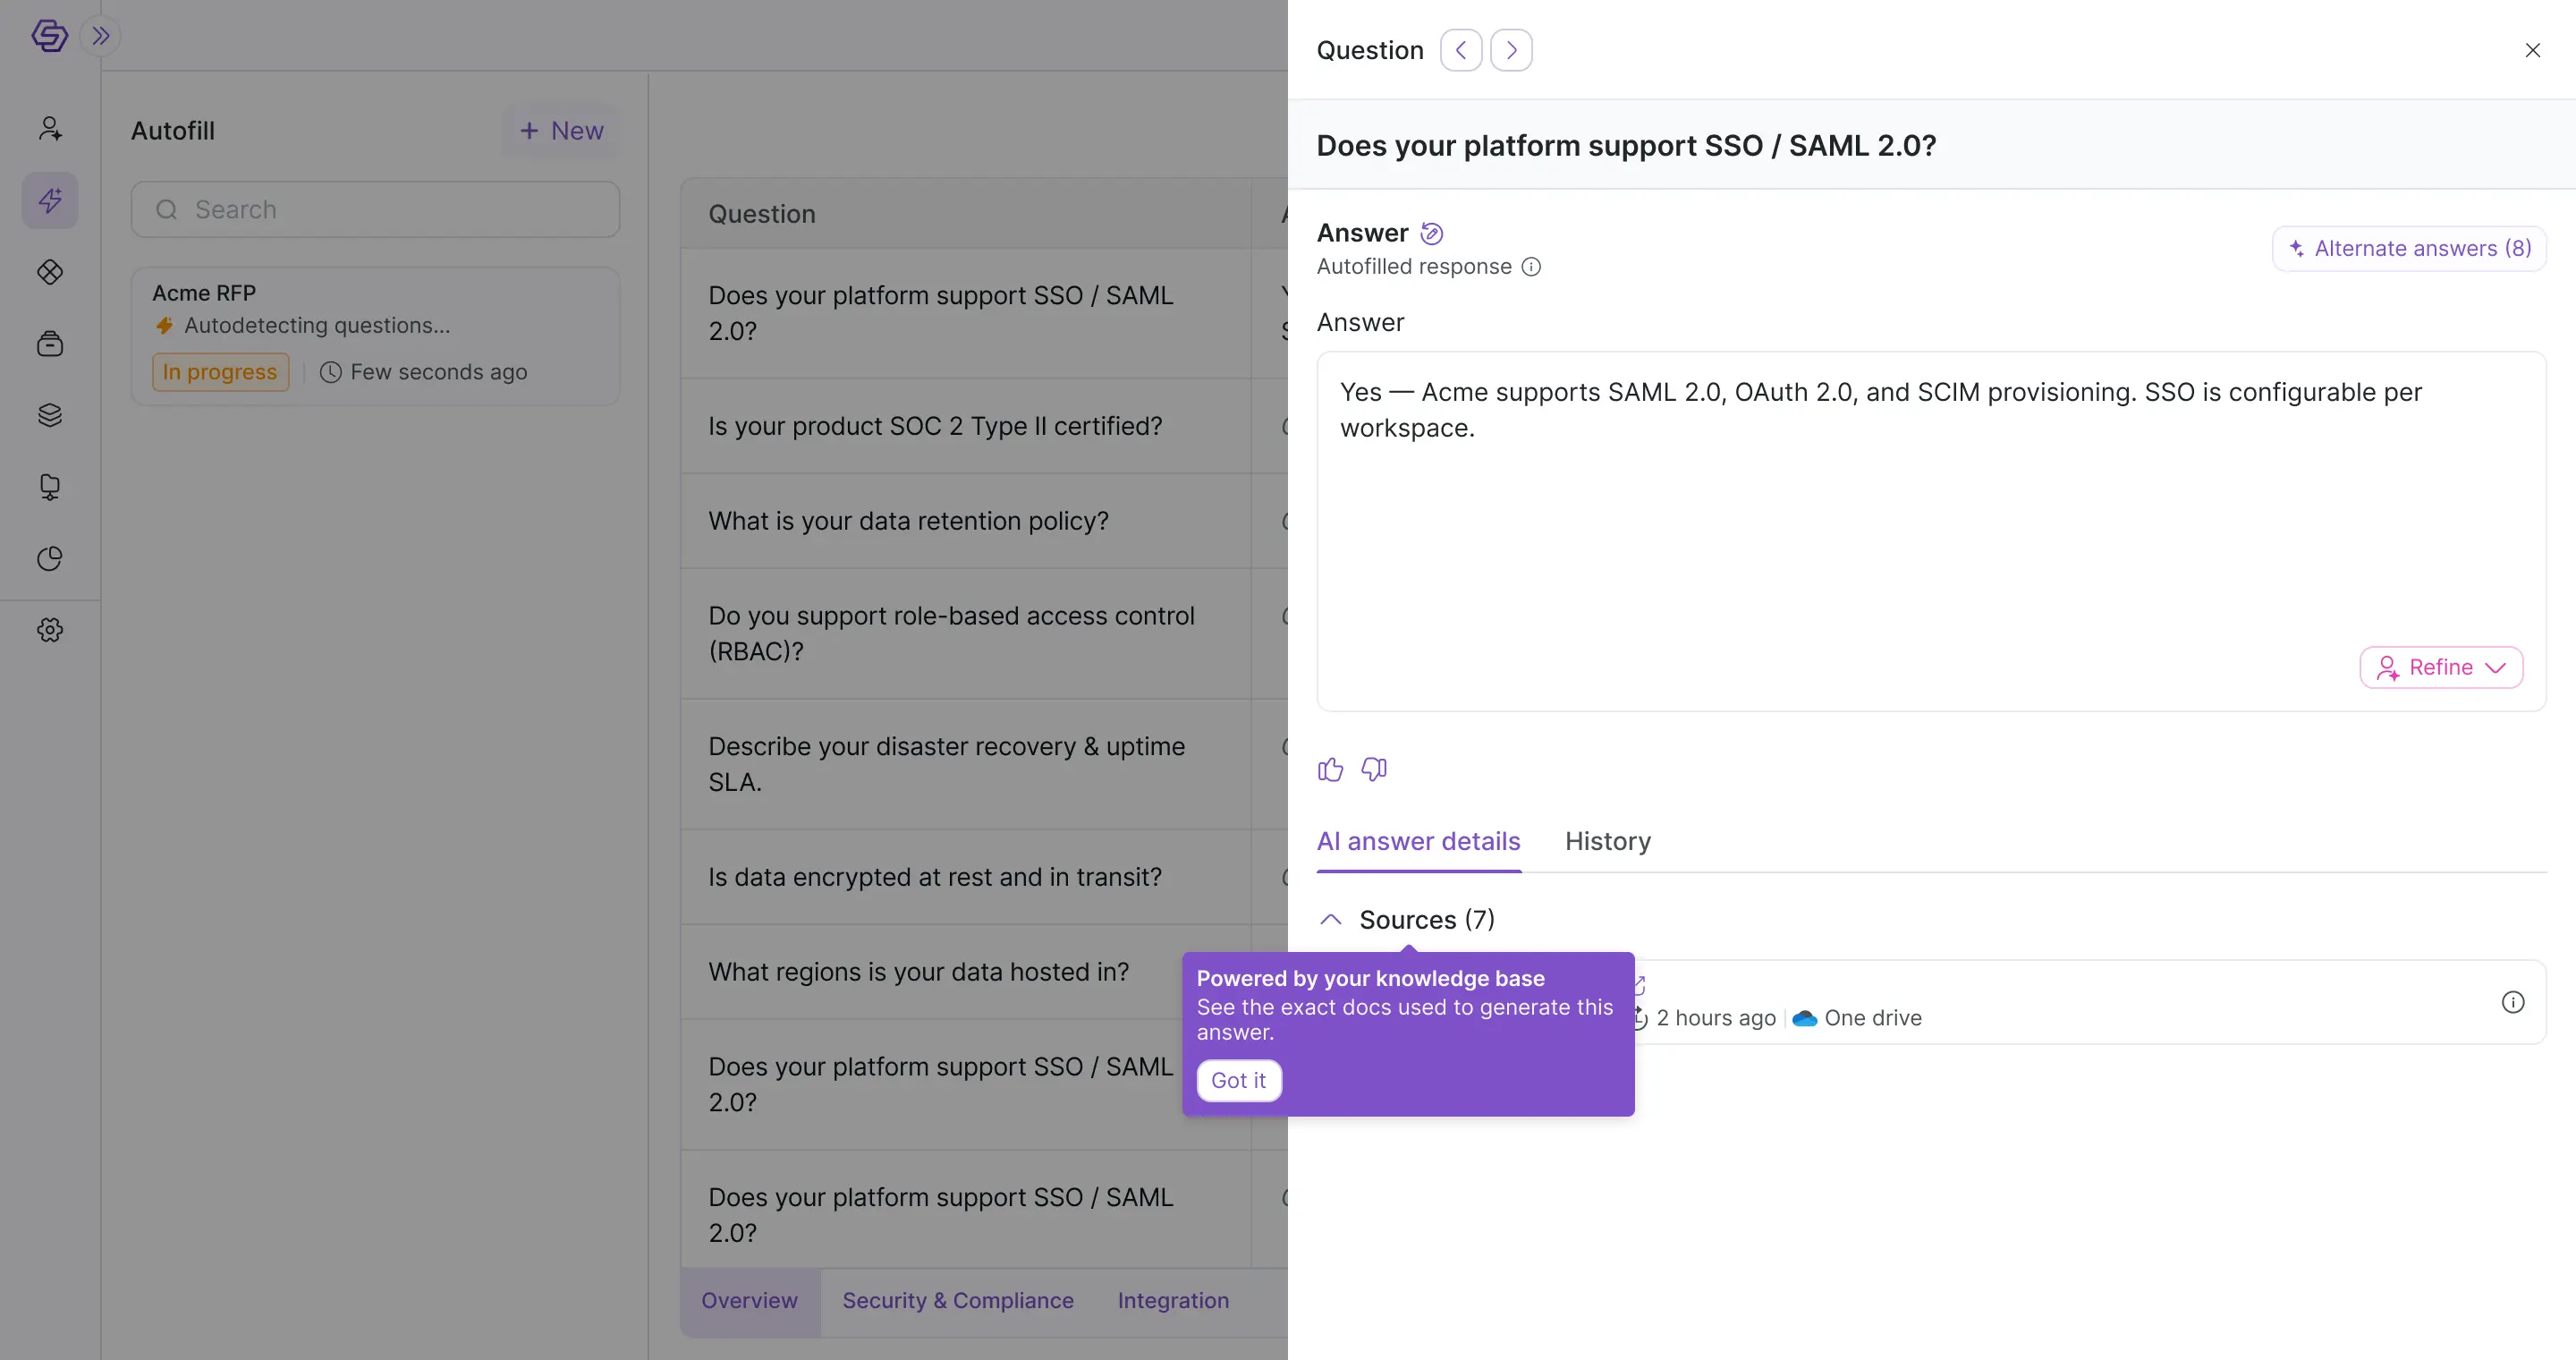Select the Security & Compliance tab
This screenshot has width=2576, height=1360.
coord(957,1300)
